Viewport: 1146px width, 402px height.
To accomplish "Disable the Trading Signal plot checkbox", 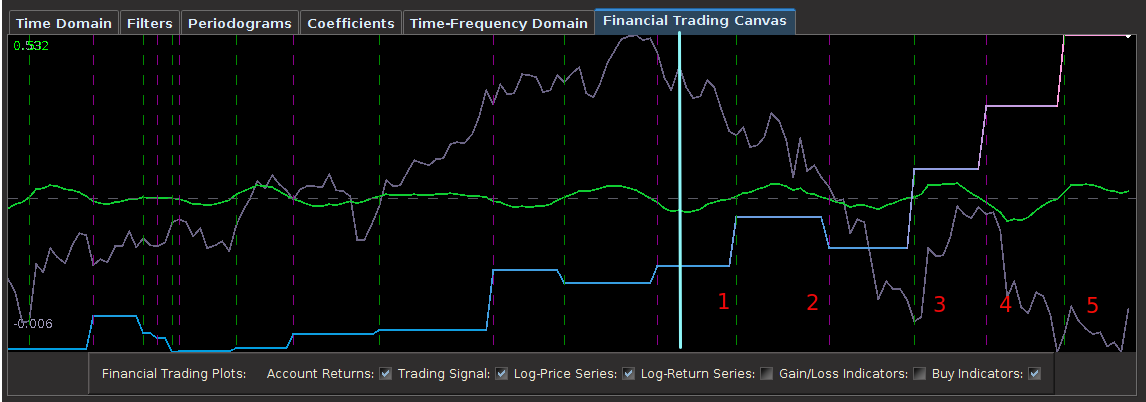I will coord(502,374).
